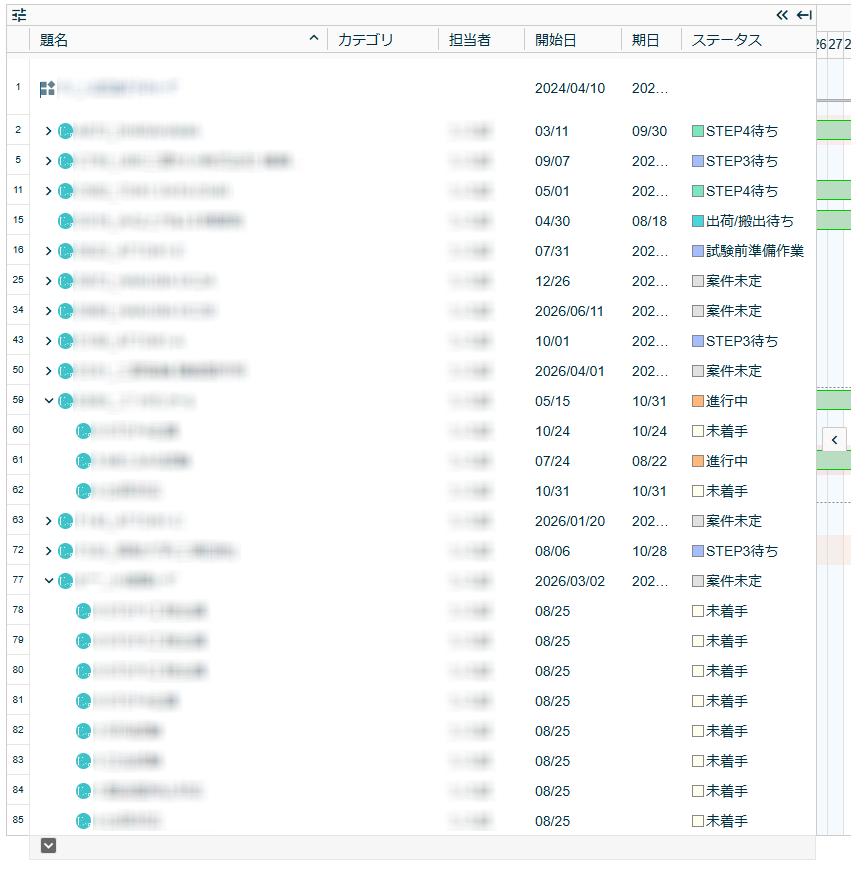Image resolution: width=851 pixels, height=873 pixels.
Task: Expand the tree item in row 2
Action: pyautogui.click(x=49, y=131)
